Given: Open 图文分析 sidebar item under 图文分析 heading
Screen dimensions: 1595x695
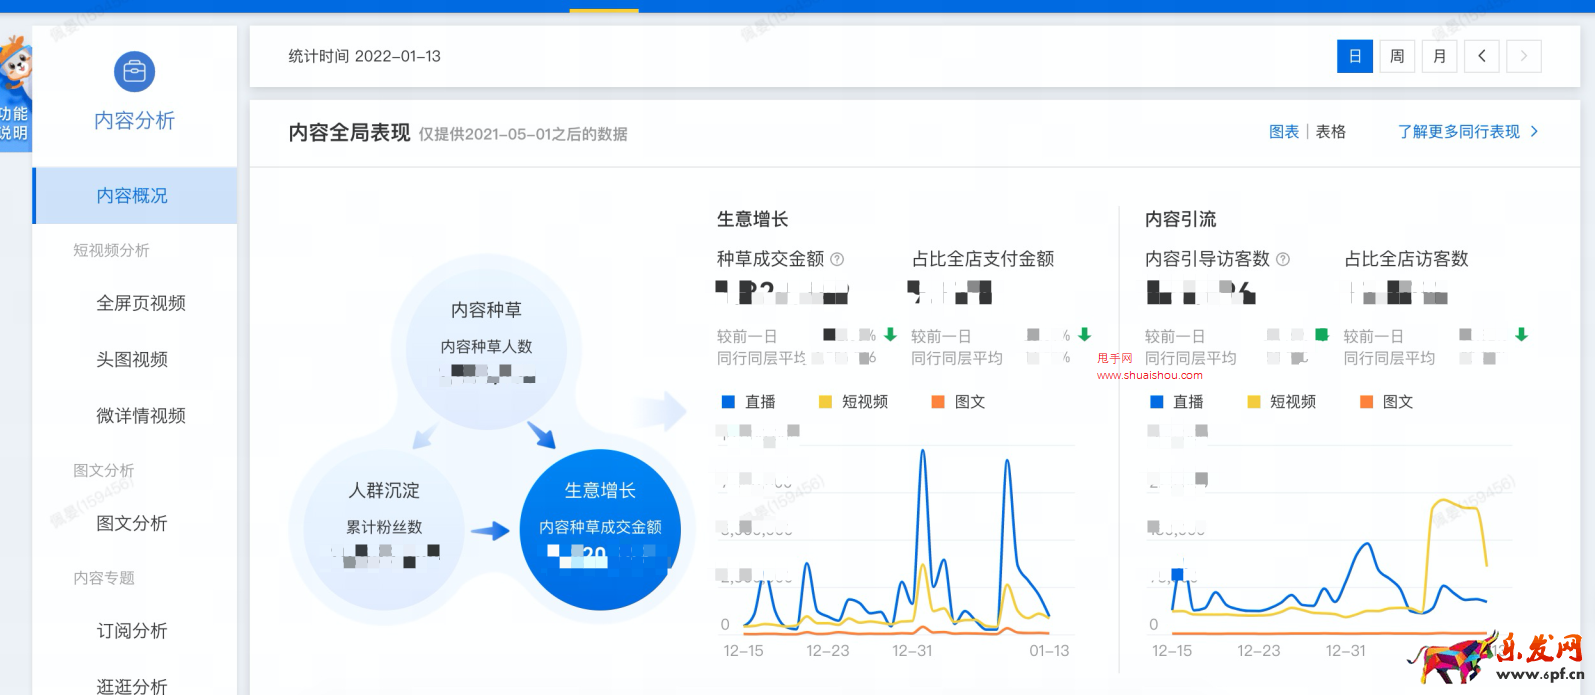Looking at the screenshot, I should pos(132,523).
